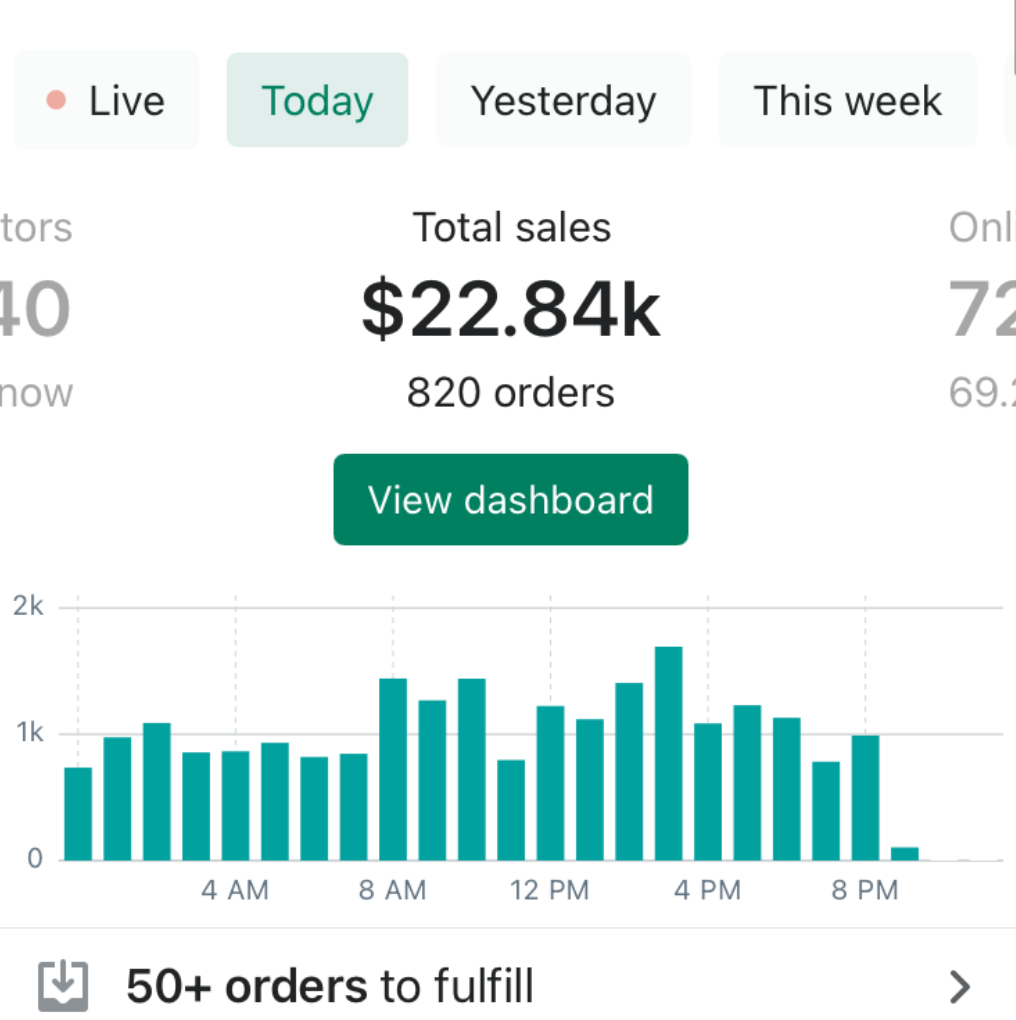Open the 50+ orders to fulfill link
This screenshot has height=1020, width=1016.
(329, 986)
